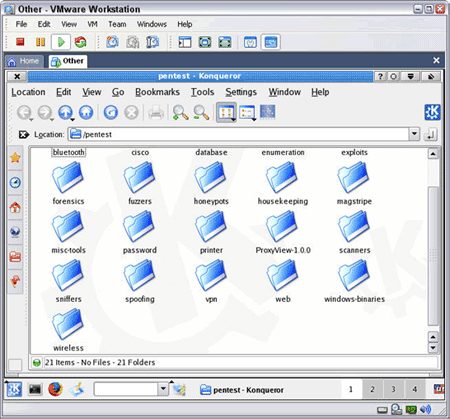Suspend the VM with the pause icon
Viewport: 450px width, 419px height.
(x=40, y=42)
